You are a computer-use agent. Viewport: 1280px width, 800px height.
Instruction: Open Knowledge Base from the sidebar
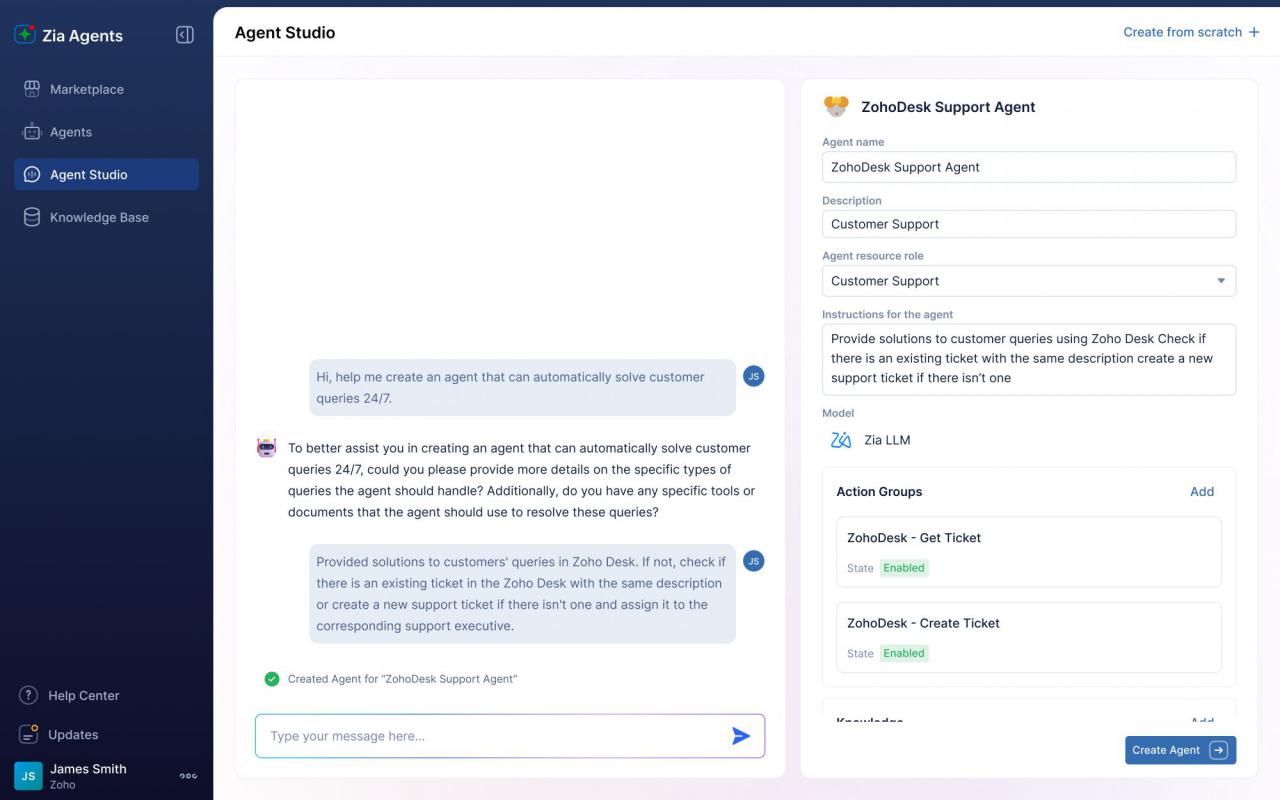(99, 217)
